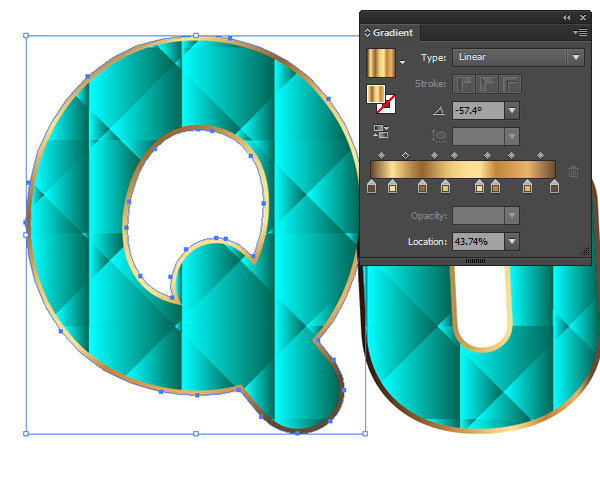This screenshot has width=600, height=489.
Task: Open the Type dropdown showing Linear
Action: click(518, 57)
